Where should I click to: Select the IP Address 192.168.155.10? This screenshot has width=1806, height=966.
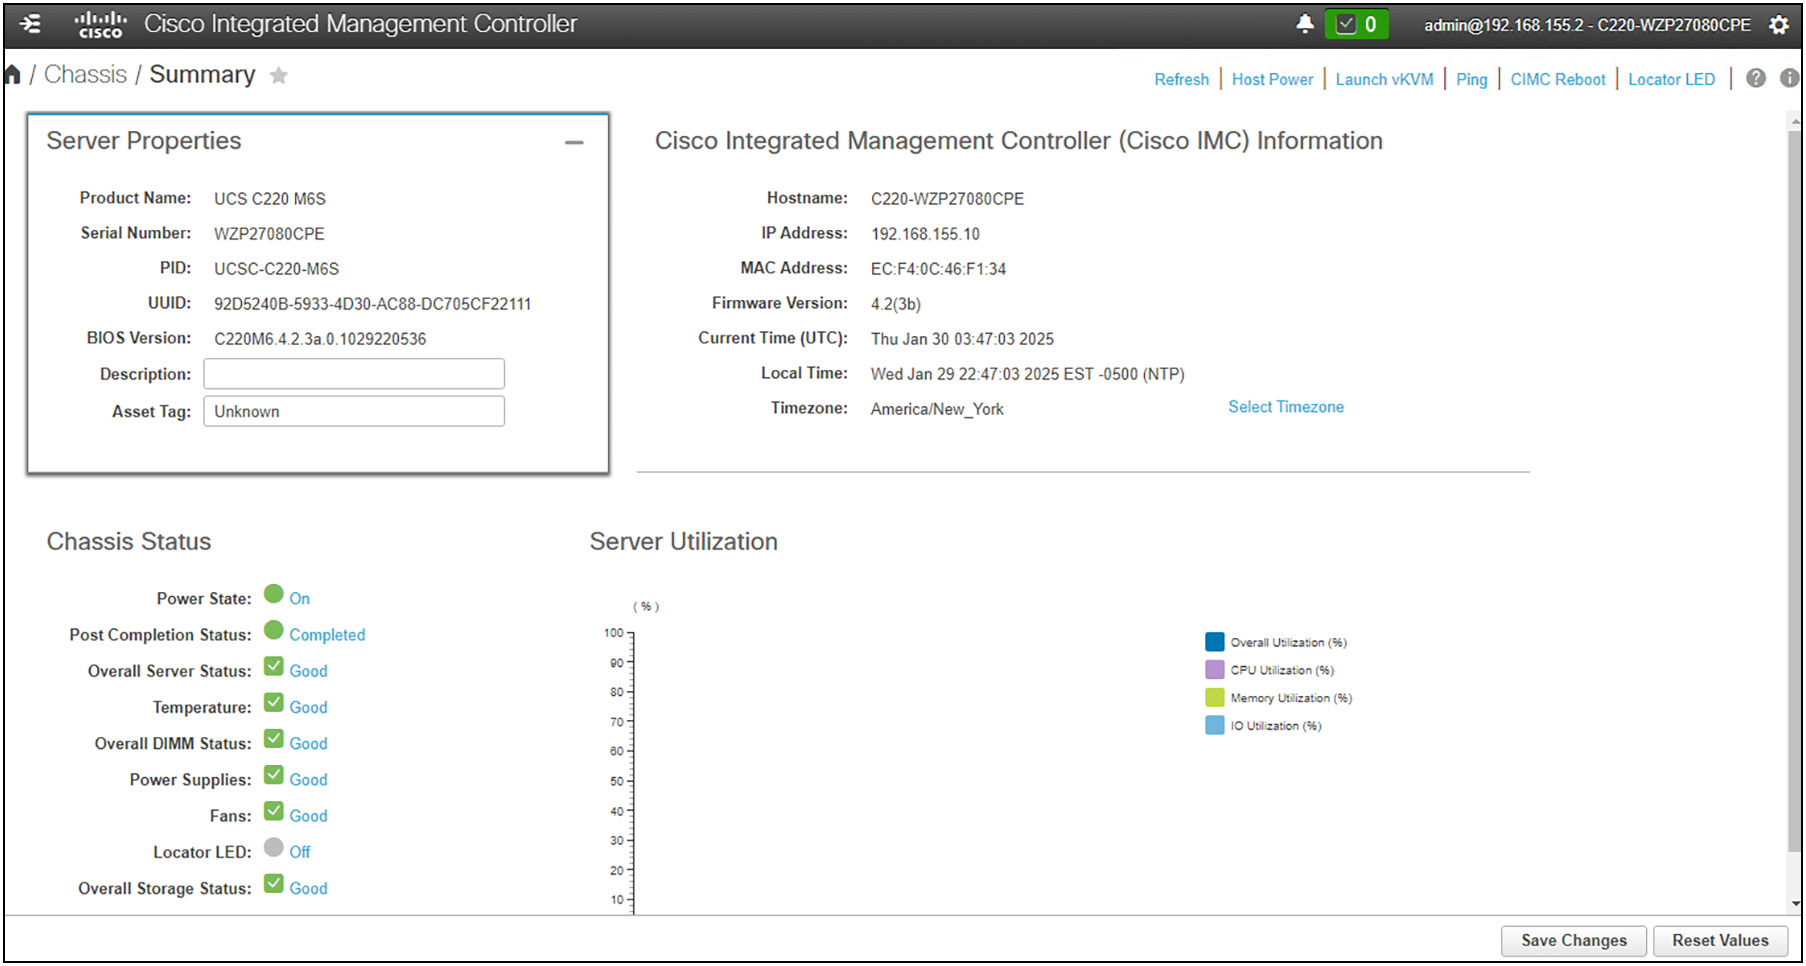click(925, 234)
